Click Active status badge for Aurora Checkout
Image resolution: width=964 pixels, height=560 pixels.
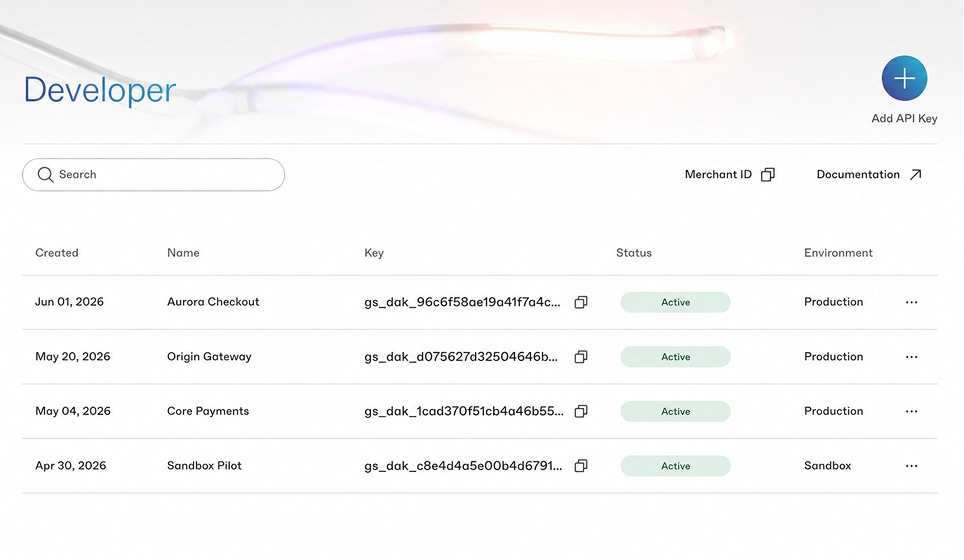tap(675, 302)
